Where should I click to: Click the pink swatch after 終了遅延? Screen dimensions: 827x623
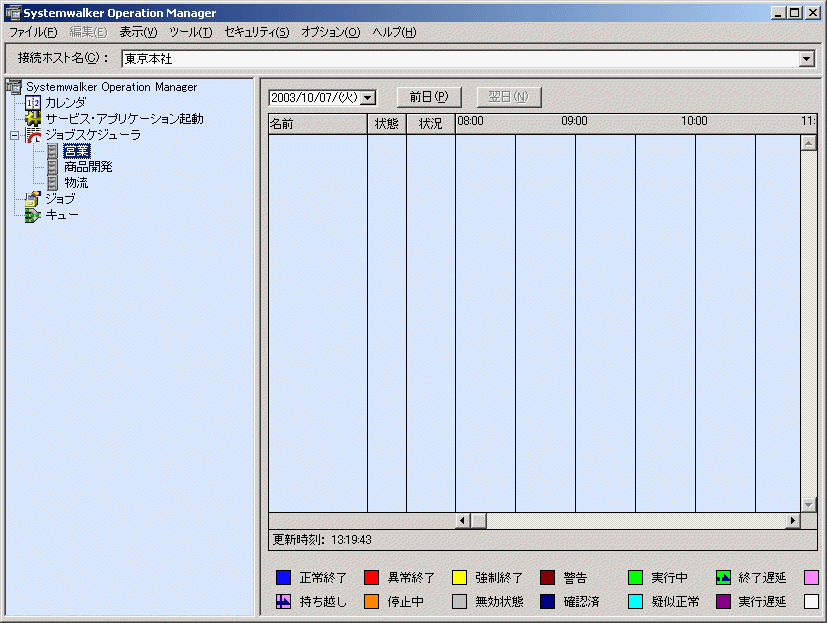[x=811, y=578]
